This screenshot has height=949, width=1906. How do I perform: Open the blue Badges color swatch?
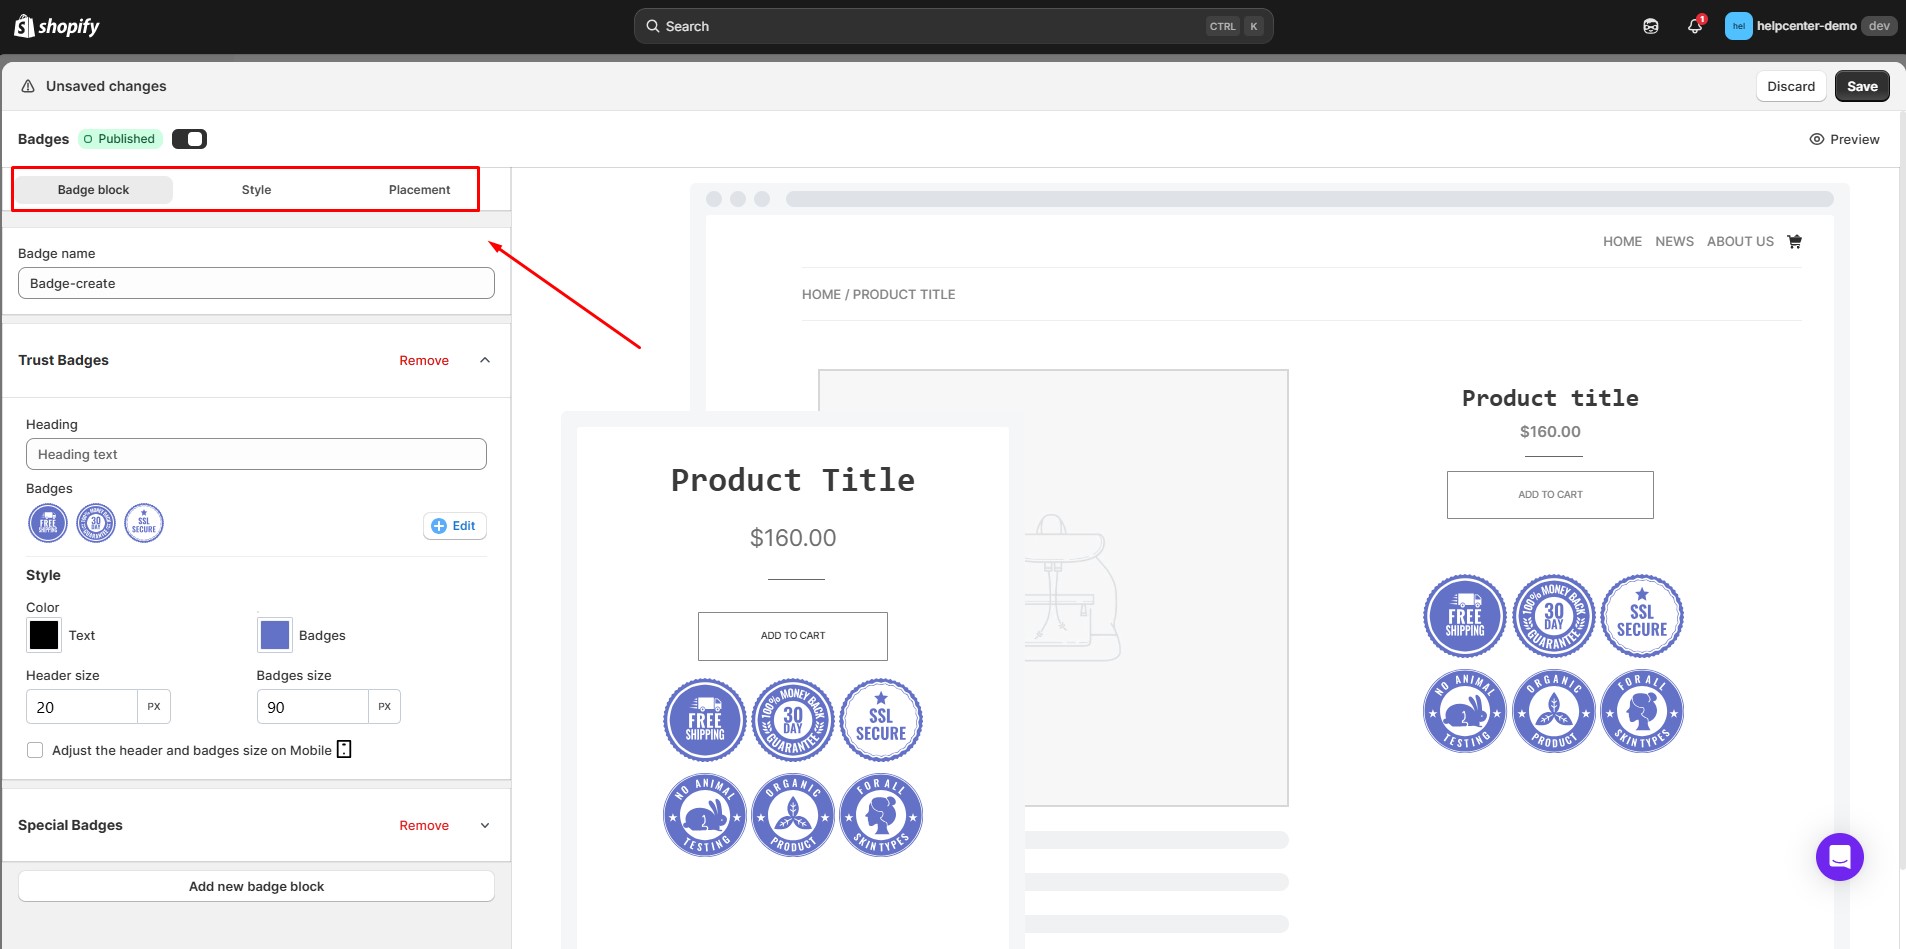point(275,635)
